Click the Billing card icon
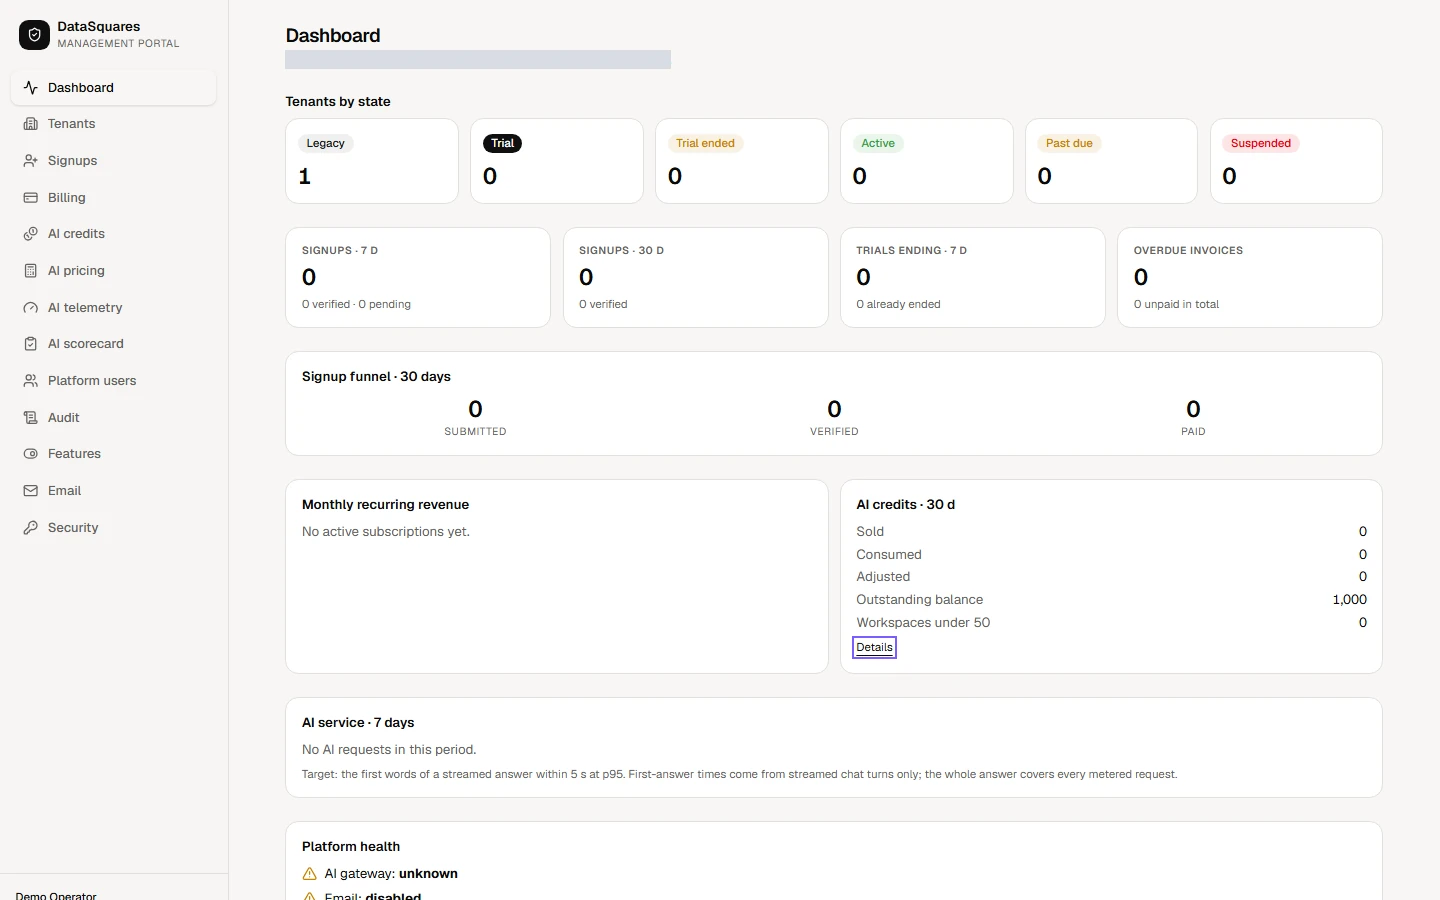The image size is (1440, 900). point(31,198)
